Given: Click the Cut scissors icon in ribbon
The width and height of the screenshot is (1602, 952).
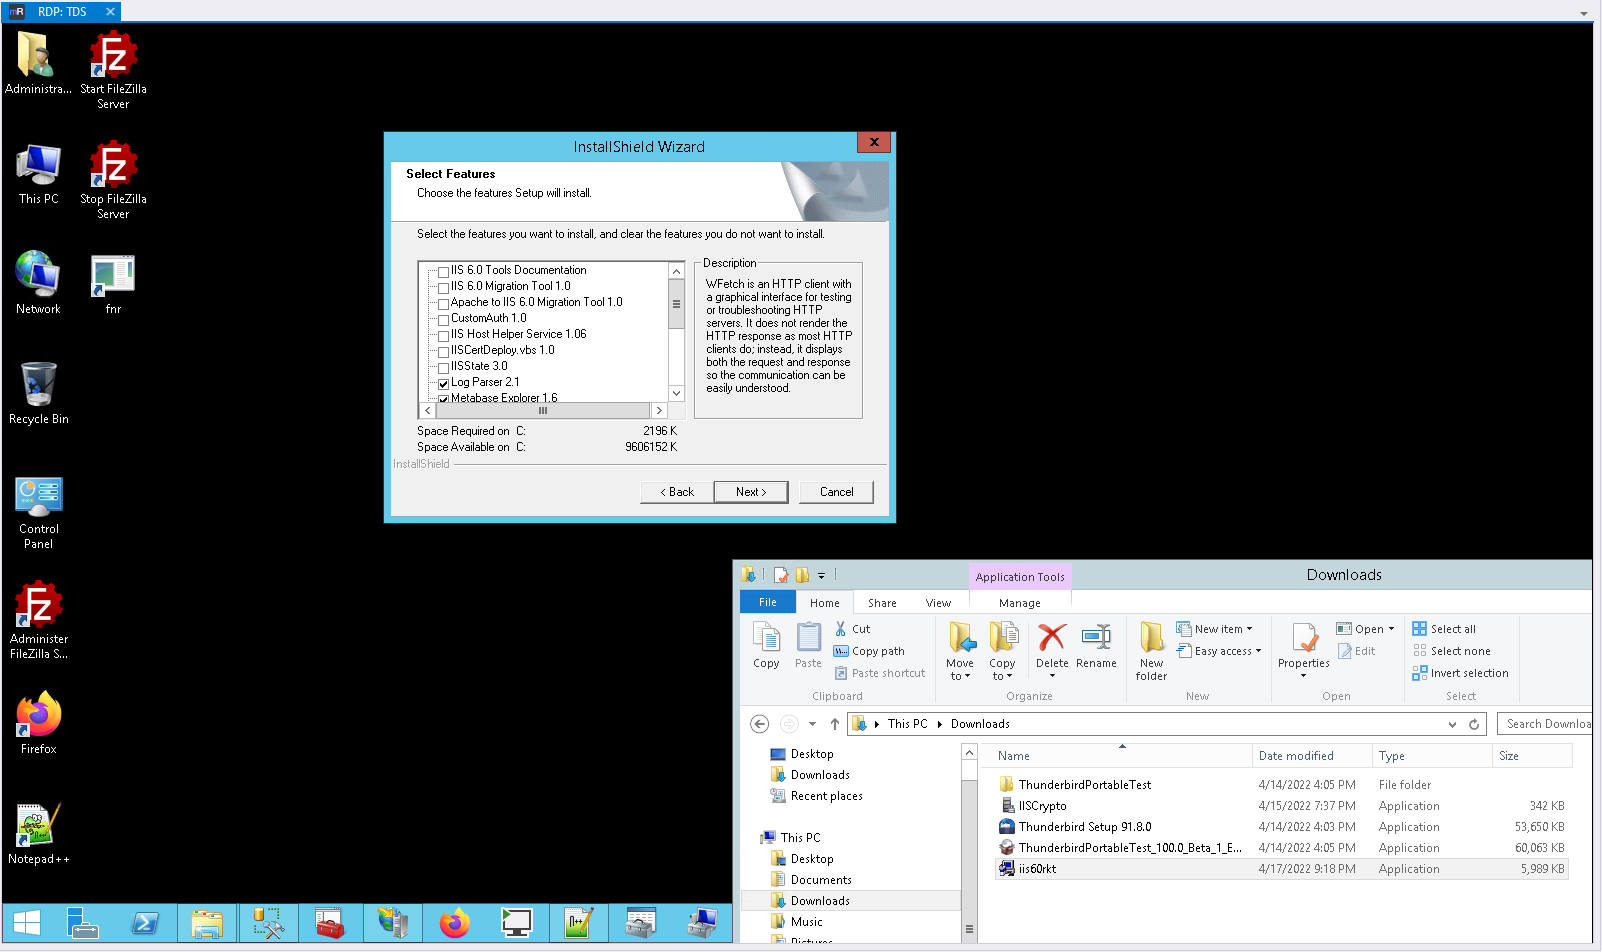Looking at the screenshot, I should click(x=841, y=629).
